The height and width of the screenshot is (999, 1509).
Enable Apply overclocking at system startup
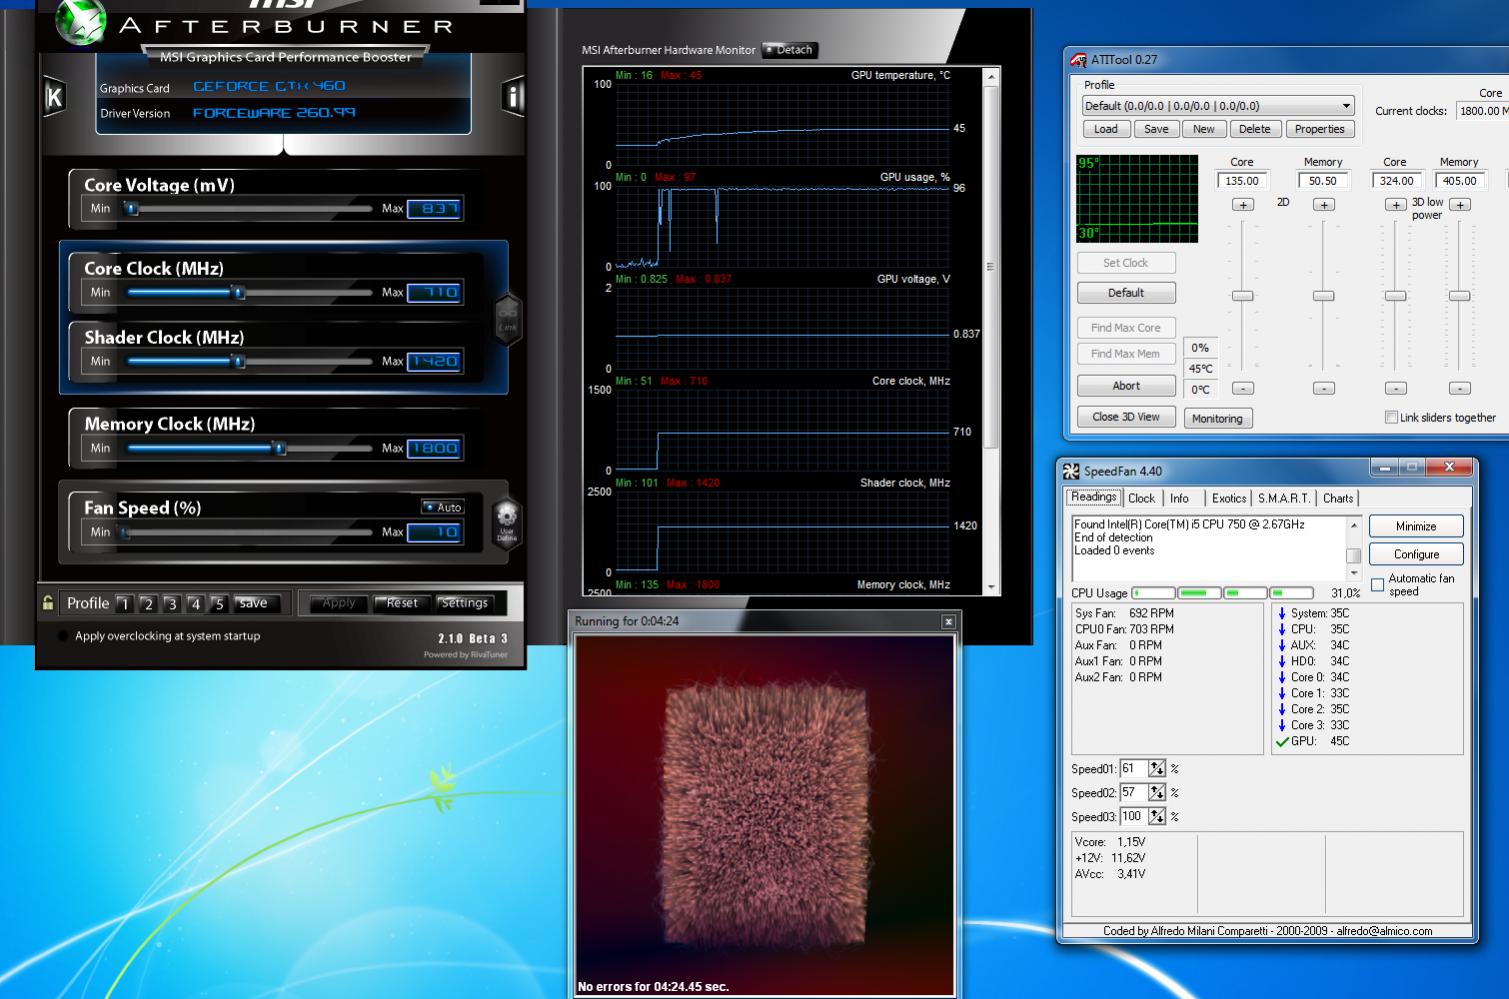[64, 636]
